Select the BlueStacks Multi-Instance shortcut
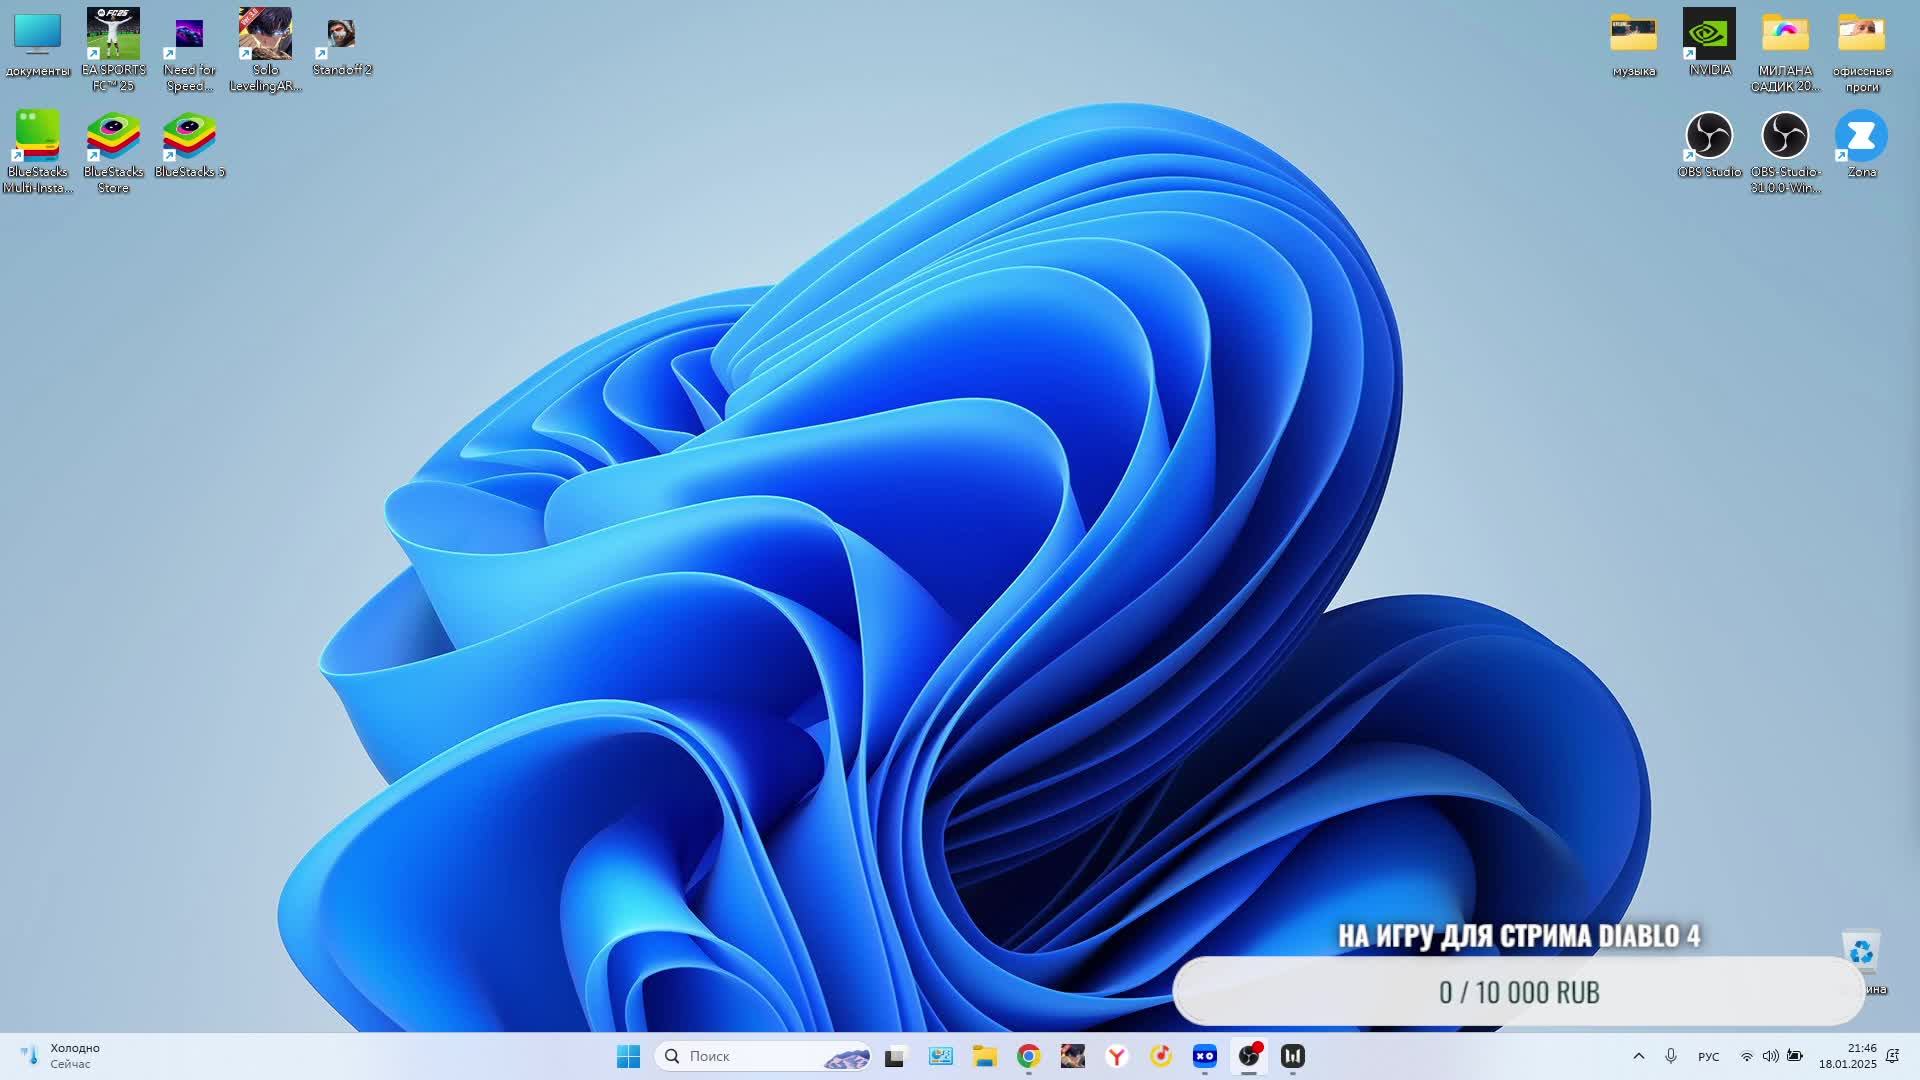This screenshot has height=1080, width=1920. point(37,152)
